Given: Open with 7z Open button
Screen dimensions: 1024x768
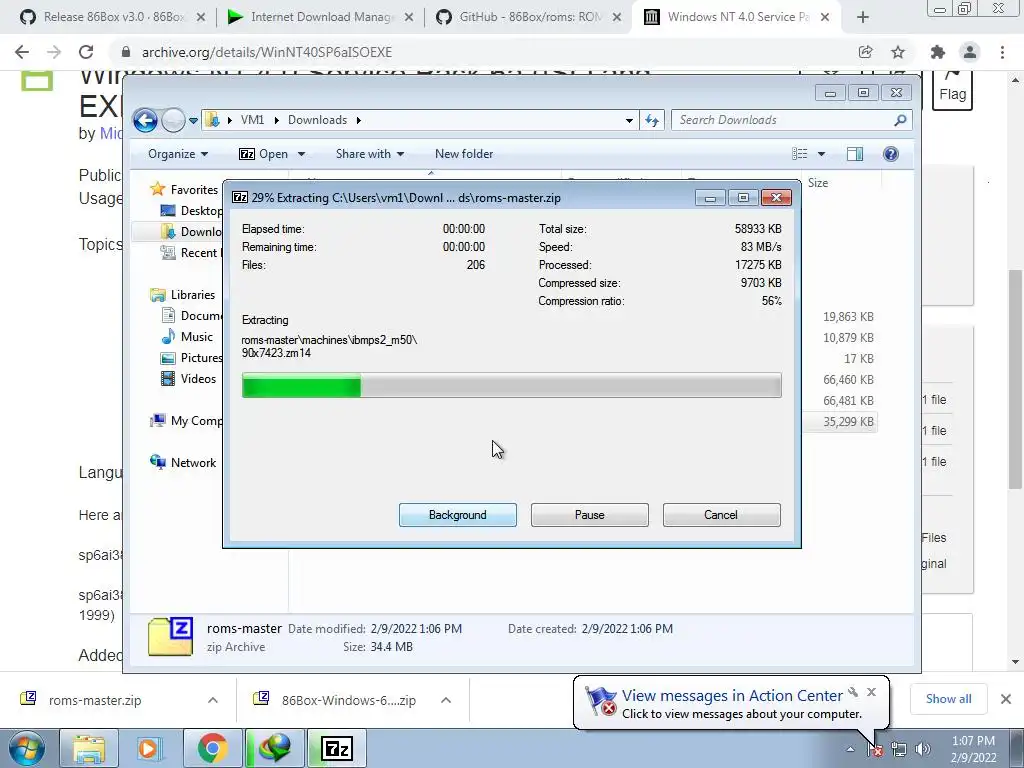Looking at the screenshot, I should 263,154.
